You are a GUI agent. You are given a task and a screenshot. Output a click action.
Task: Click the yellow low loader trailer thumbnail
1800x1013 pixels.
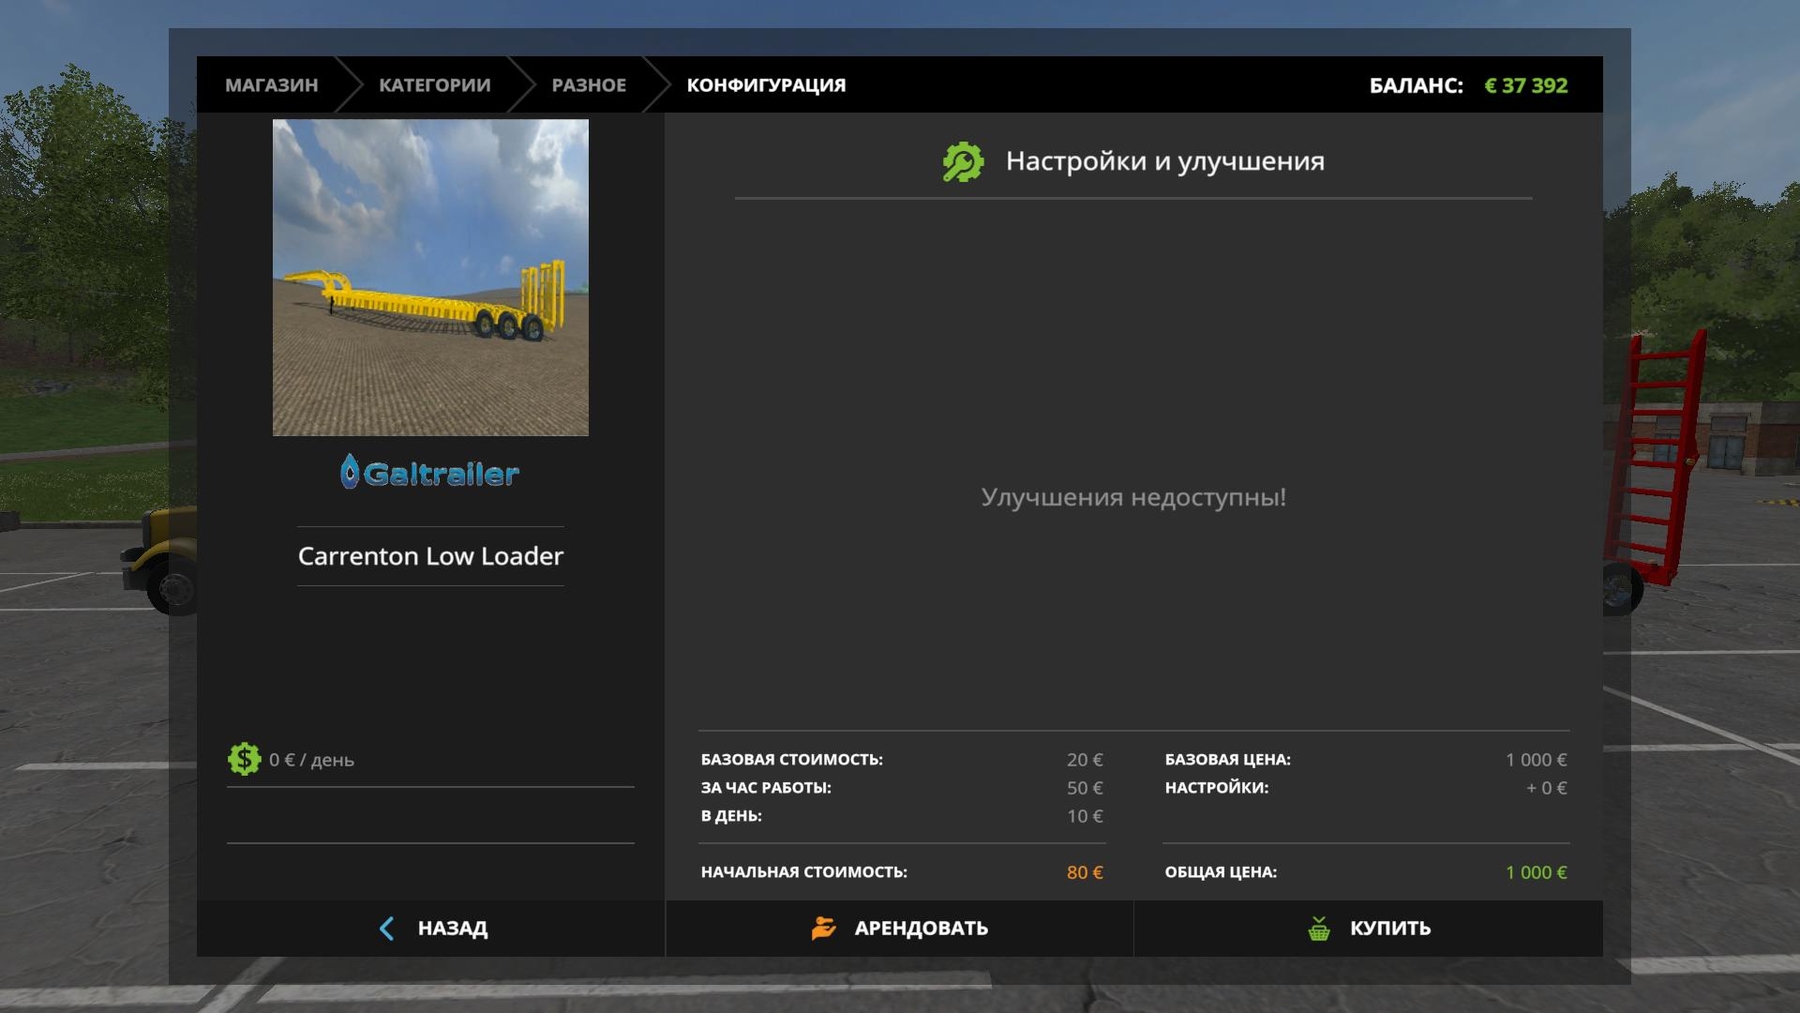pyautogui.click(x=430, y=277)
